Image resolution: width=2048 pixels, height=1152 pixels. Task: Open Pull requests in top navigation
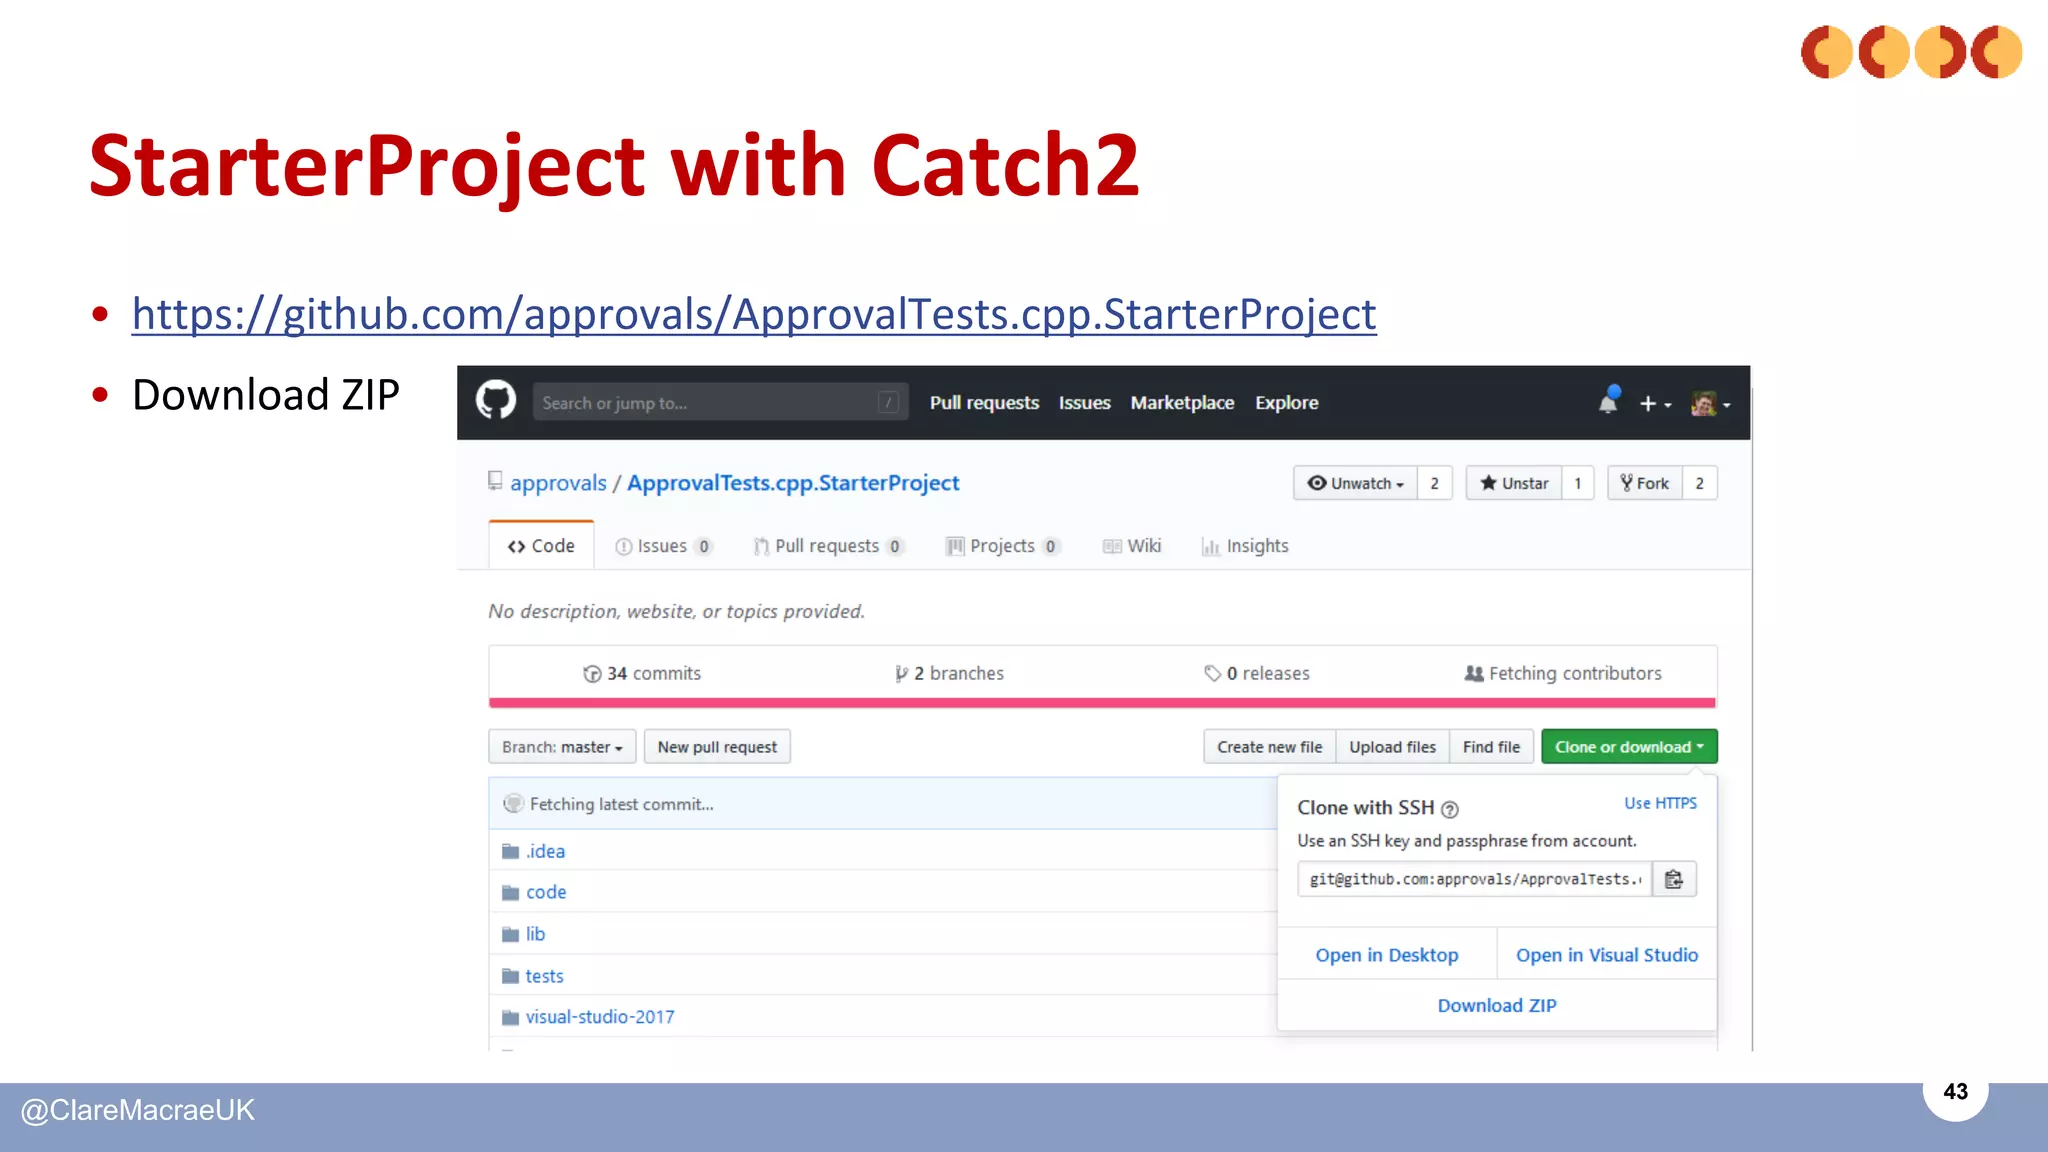tap(984, 402)
